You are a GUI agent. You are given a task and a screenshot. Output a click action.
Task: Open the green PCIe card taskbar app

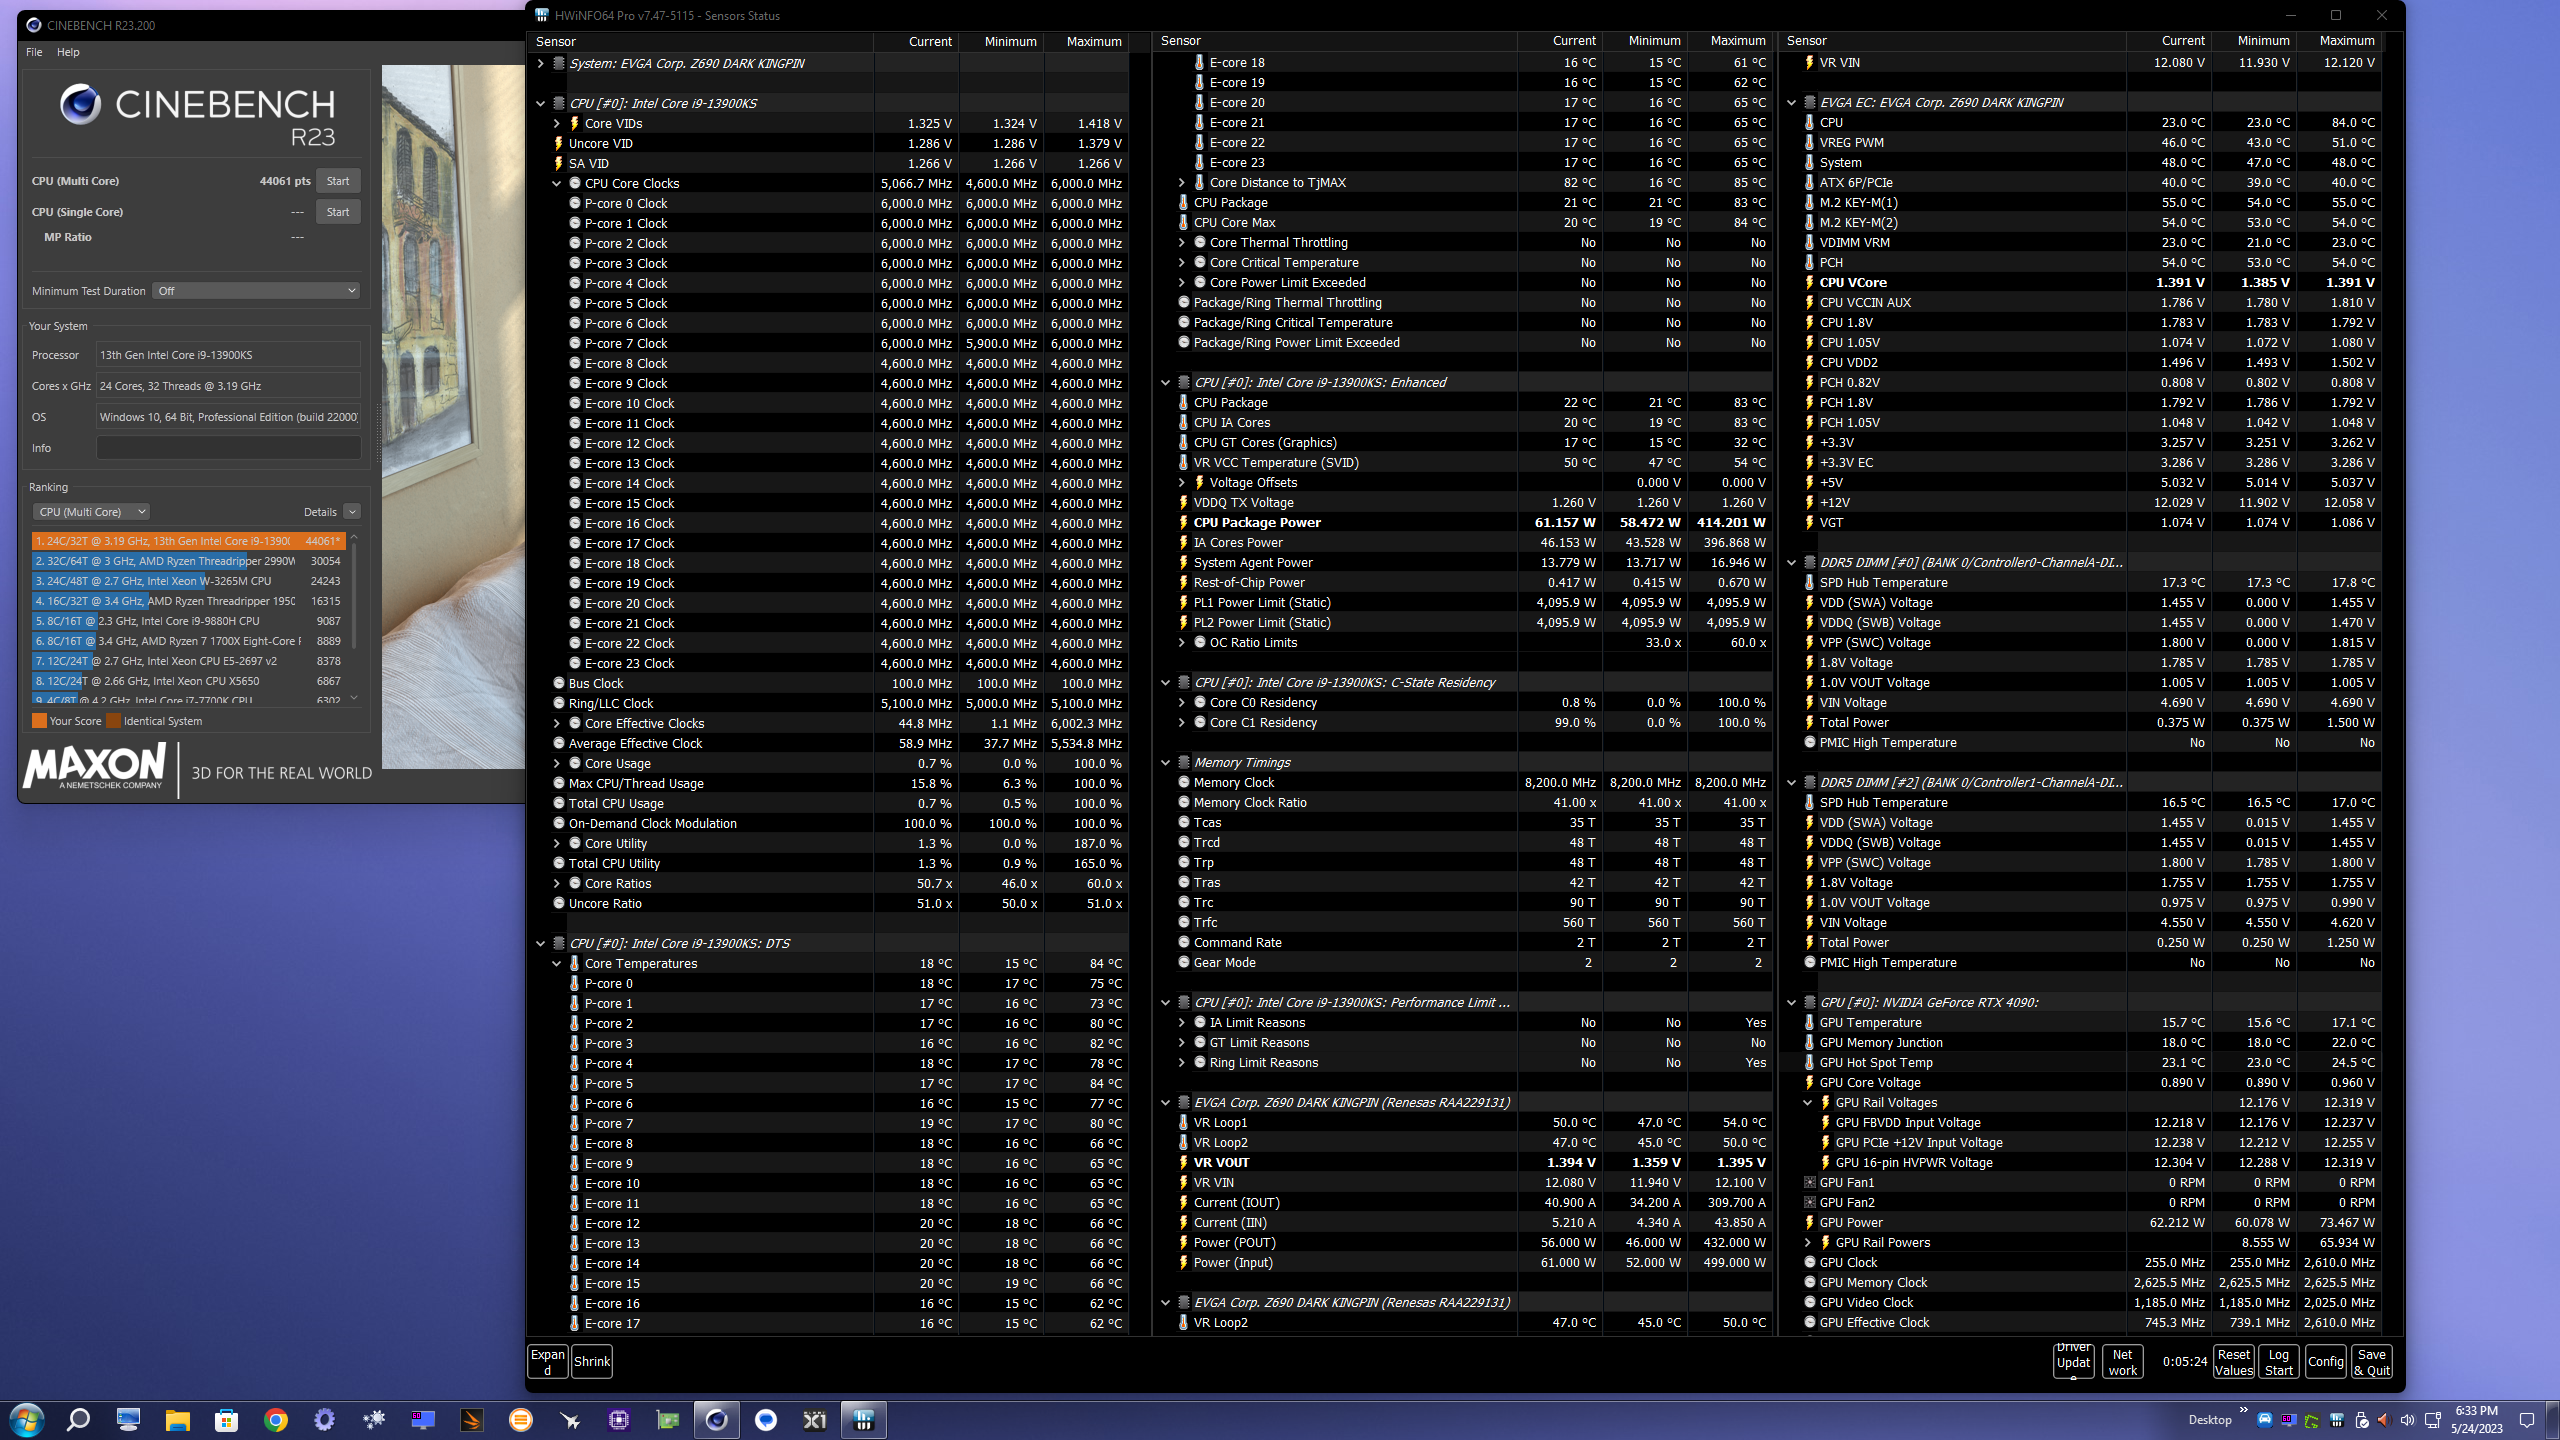(x=668, y=1419)
